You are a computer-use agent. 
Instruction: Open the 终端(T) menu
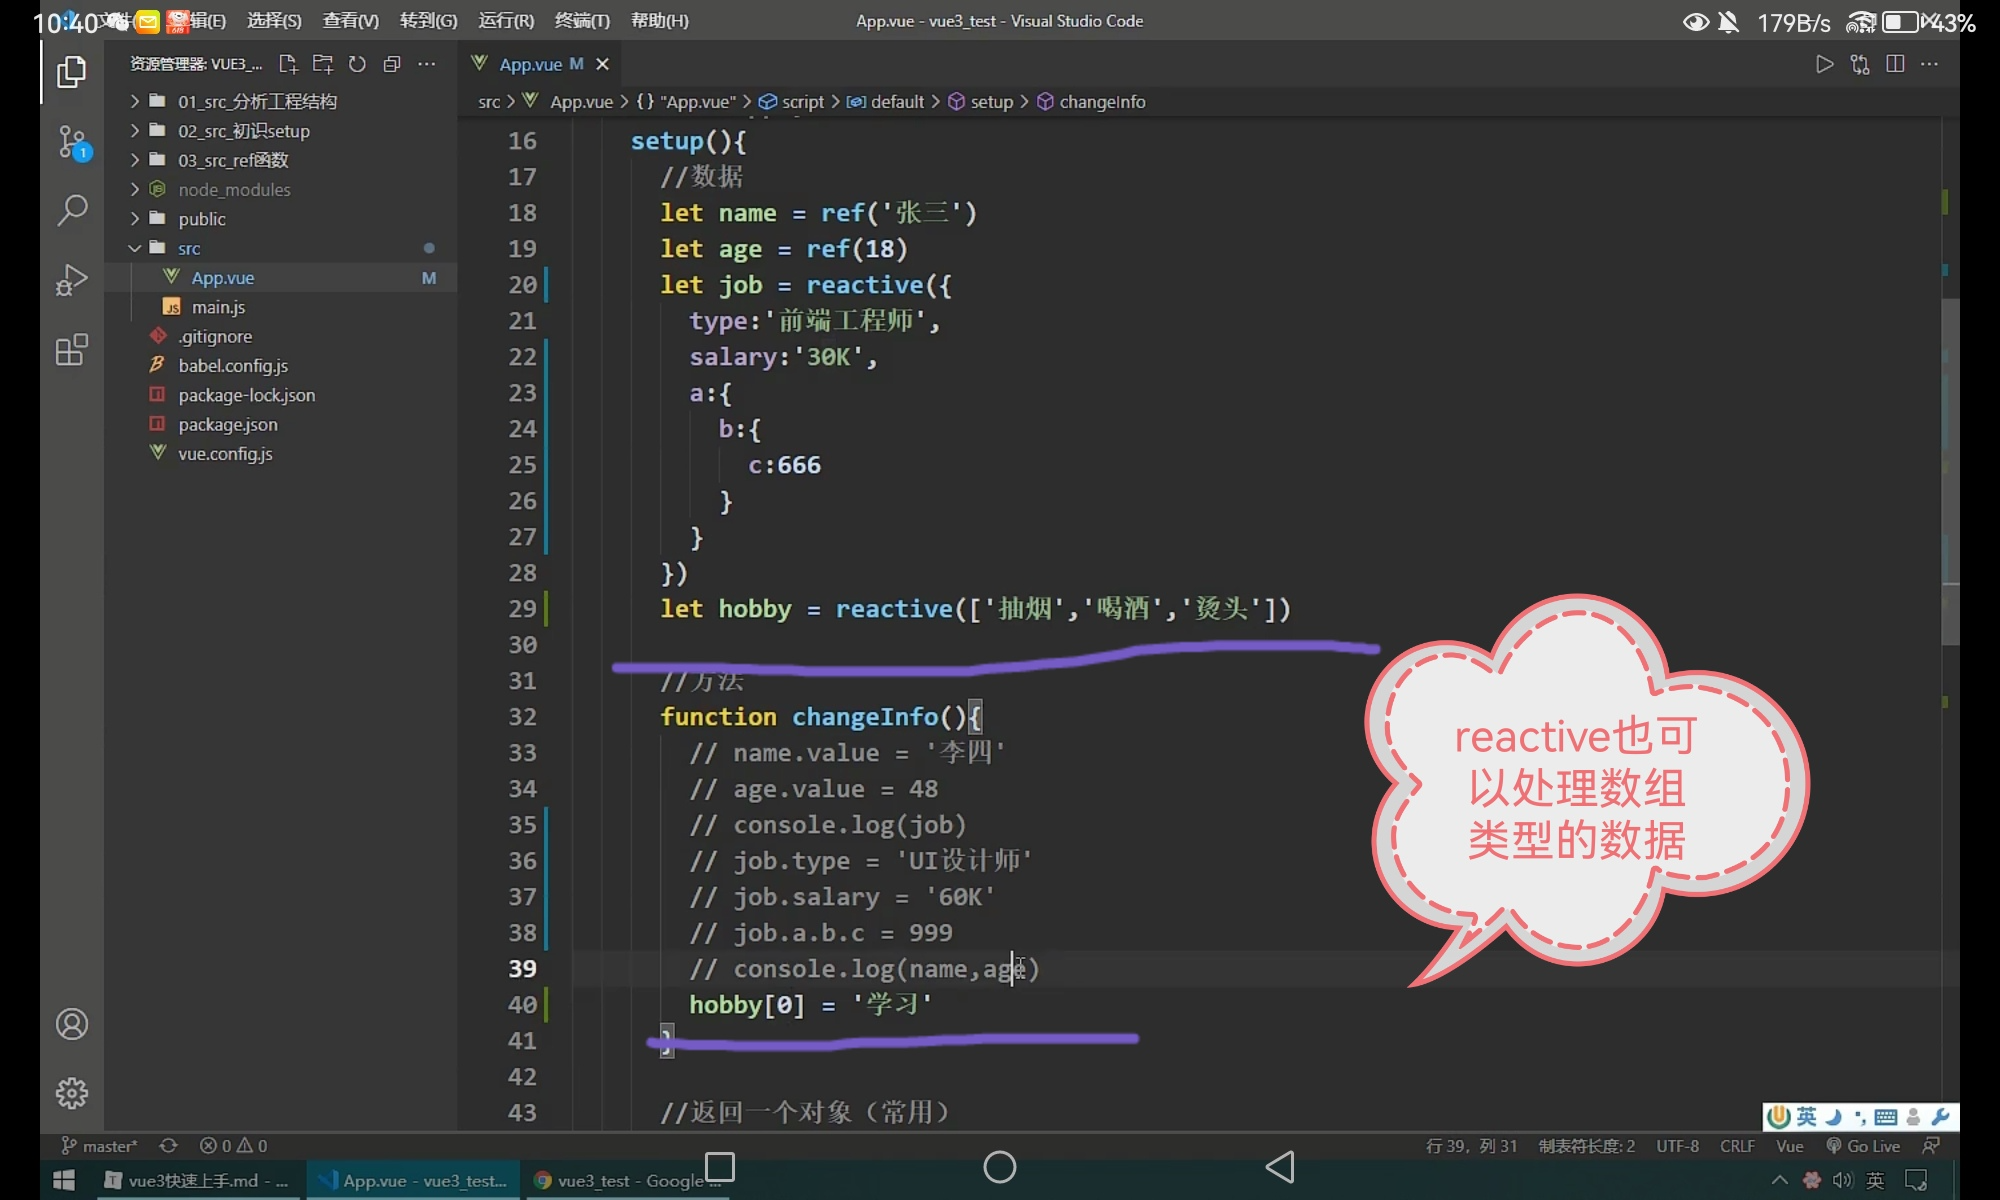pos(582,20)
